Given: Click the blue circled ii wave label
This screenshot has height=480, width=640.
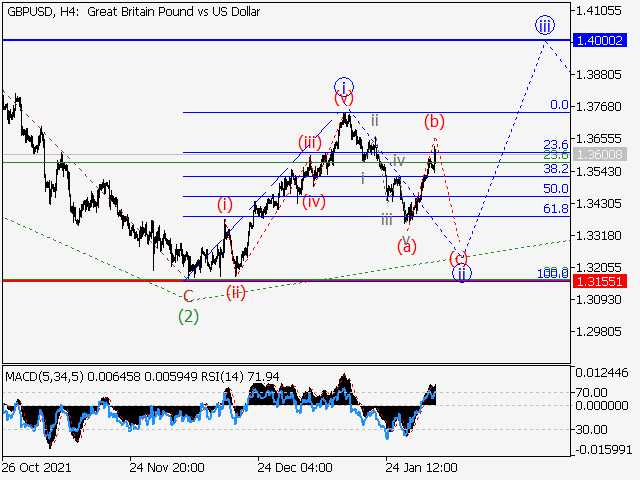Looking at the screenshot, I should (462, 273).
